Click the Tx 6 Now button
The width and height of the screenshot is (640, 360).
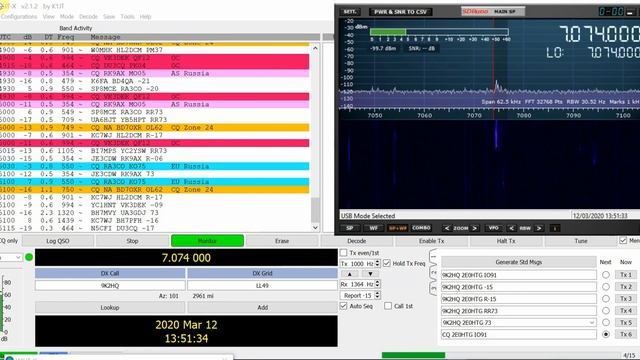coord(626,334)
